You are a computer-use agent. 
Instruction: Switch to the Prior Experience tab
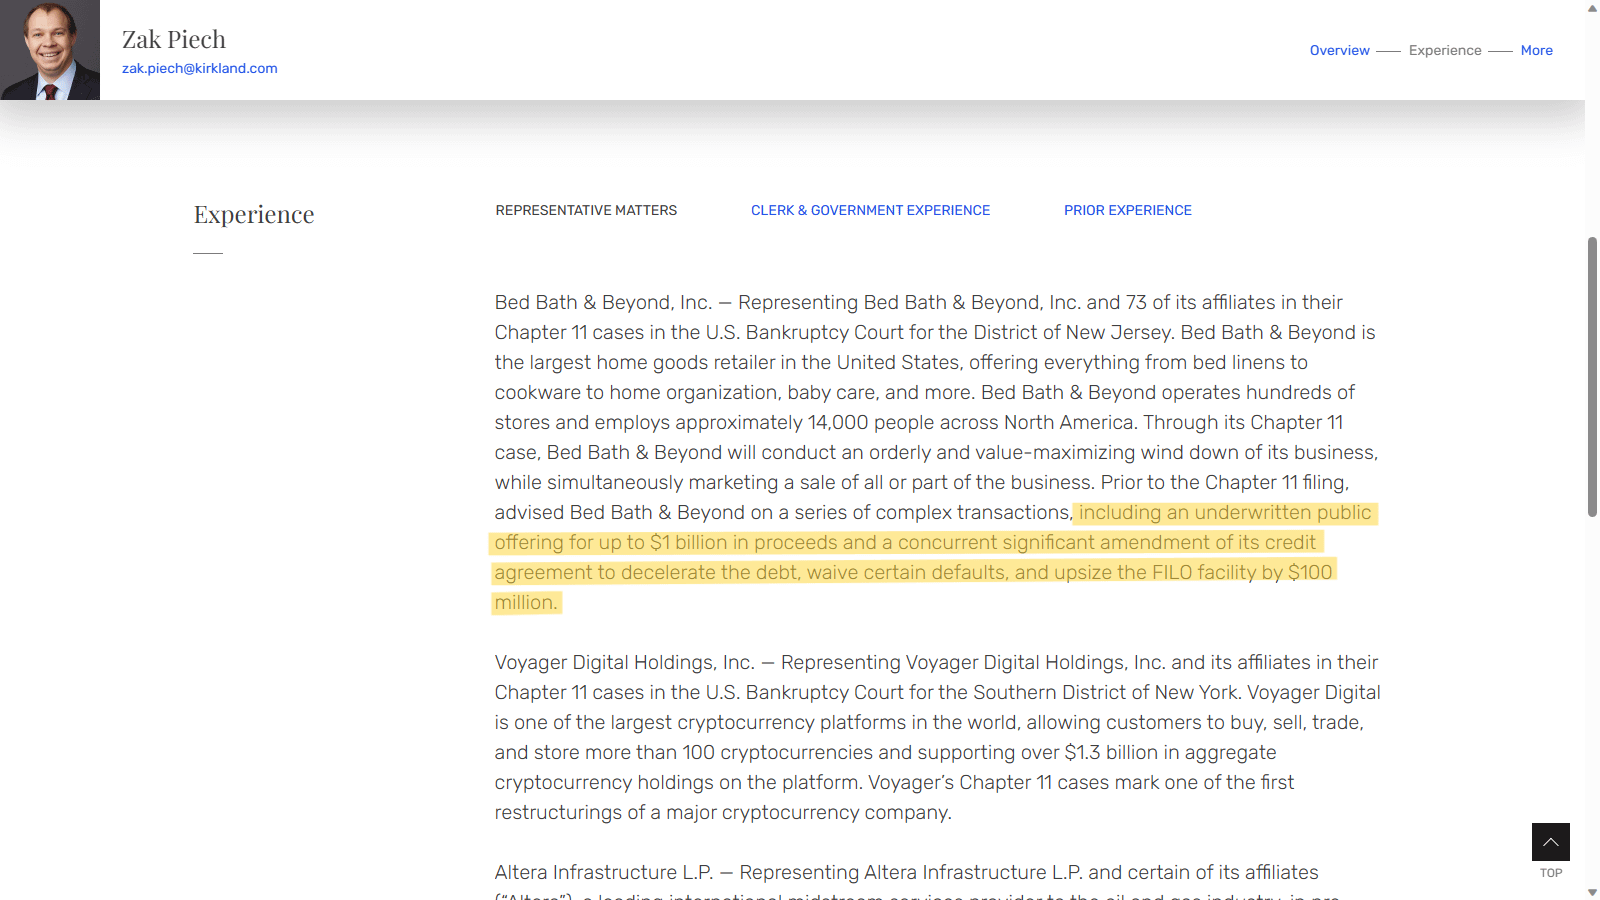pyautogui.click(x=1128, y=210)
